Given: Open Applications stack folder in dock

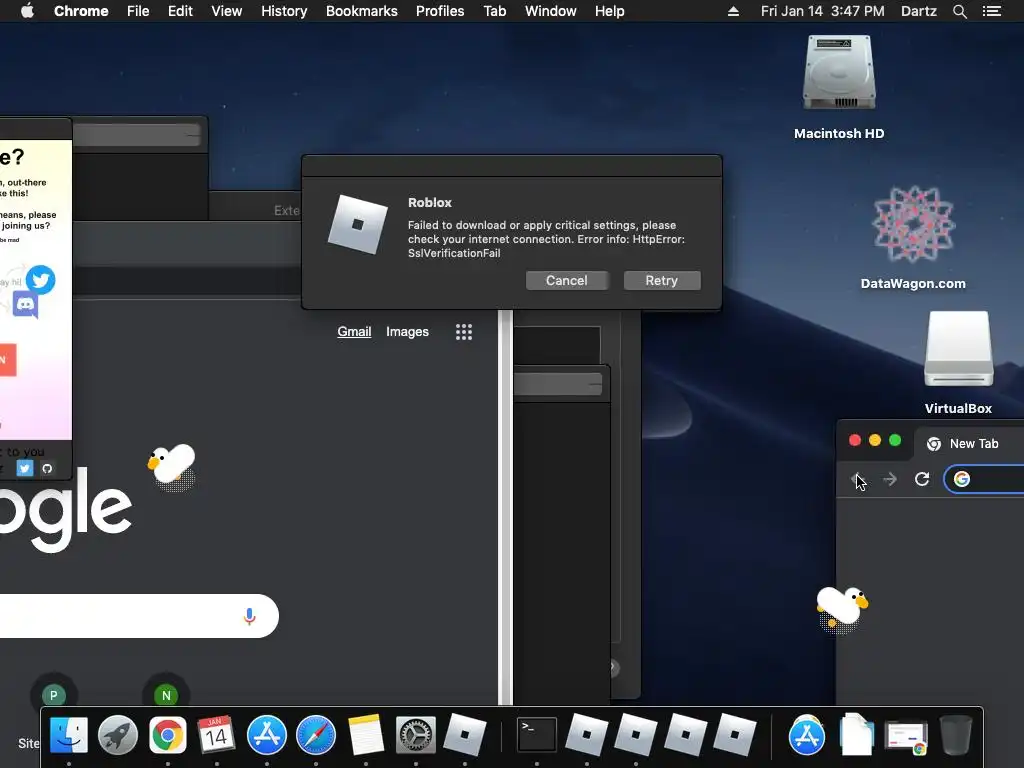Looking at the screenshot, I should [807, 735].
